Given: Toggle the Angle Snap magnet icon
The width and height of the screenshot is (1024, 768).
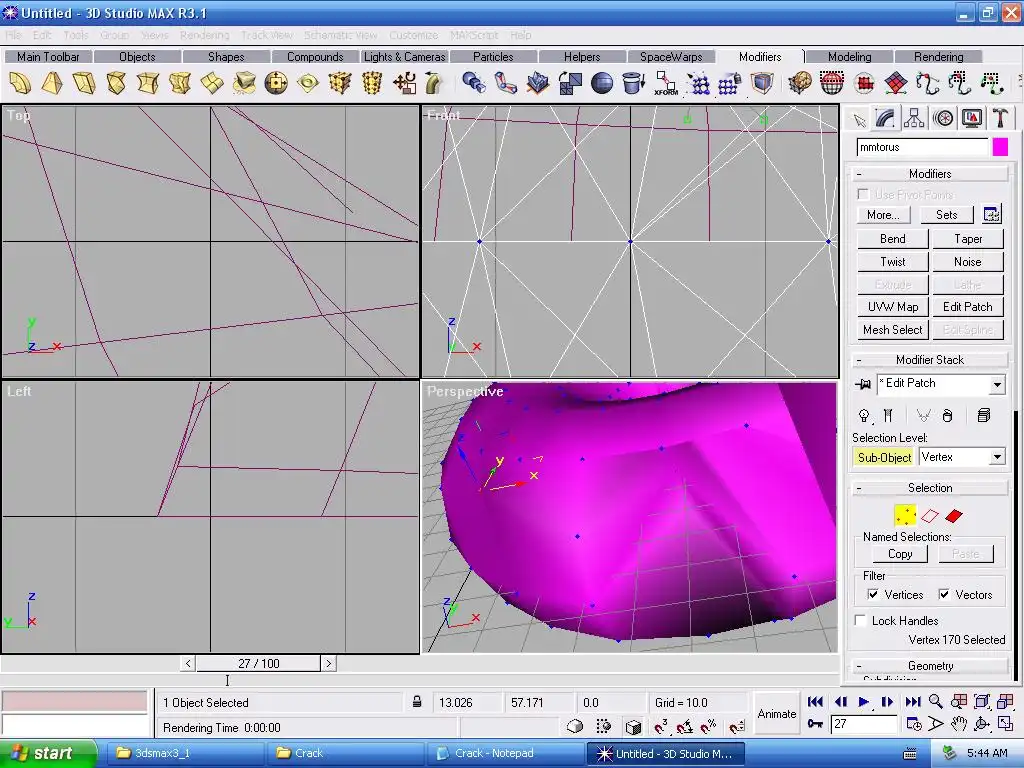Looking at the screenshot, I should (x=684, y=726).
